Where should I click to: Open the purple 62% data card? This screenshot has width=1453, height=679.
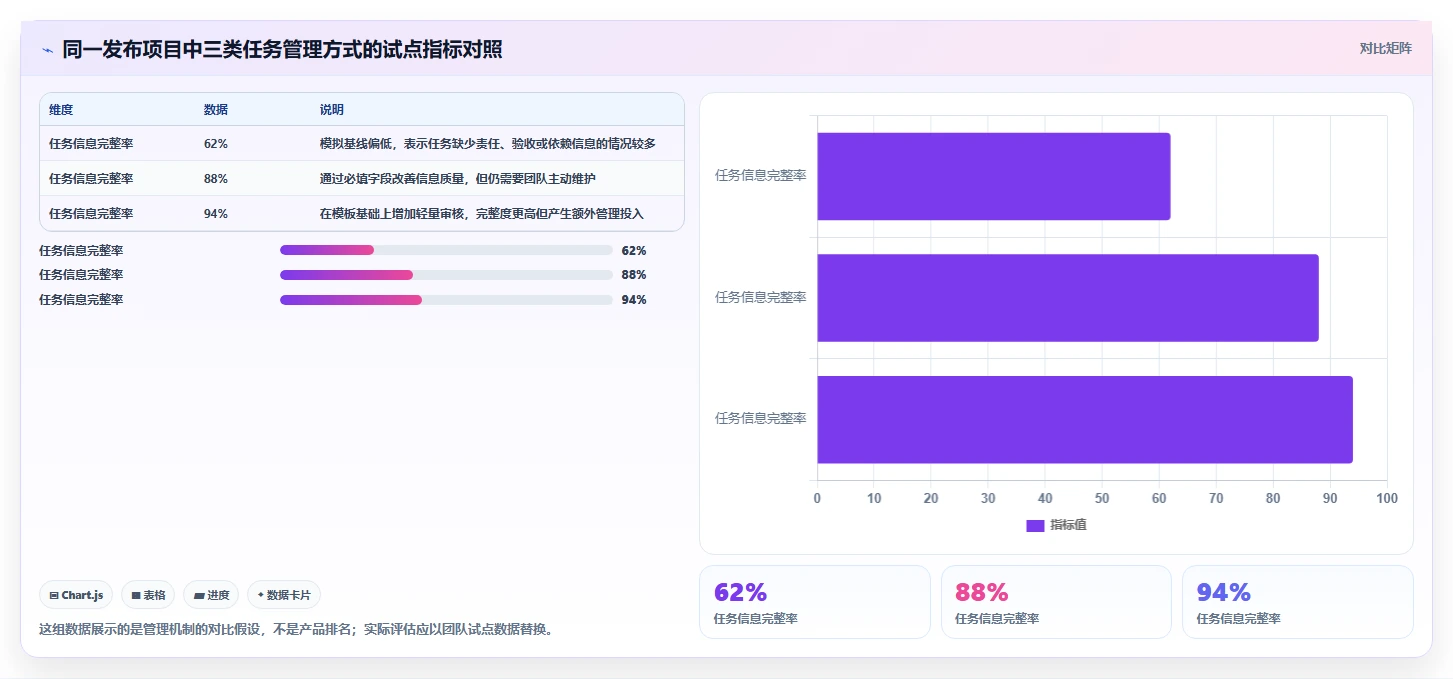[815, 602]
